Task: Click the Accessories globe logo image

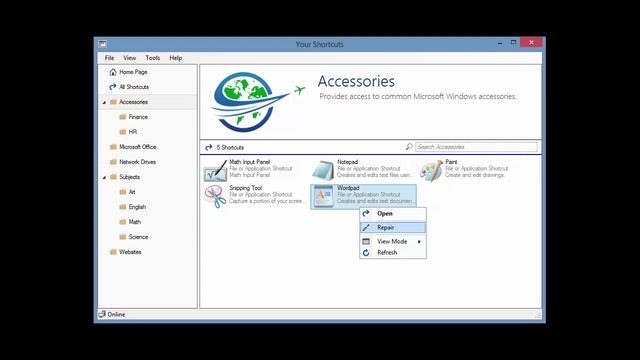Action: pyautogui.click(x=257, y=102)
